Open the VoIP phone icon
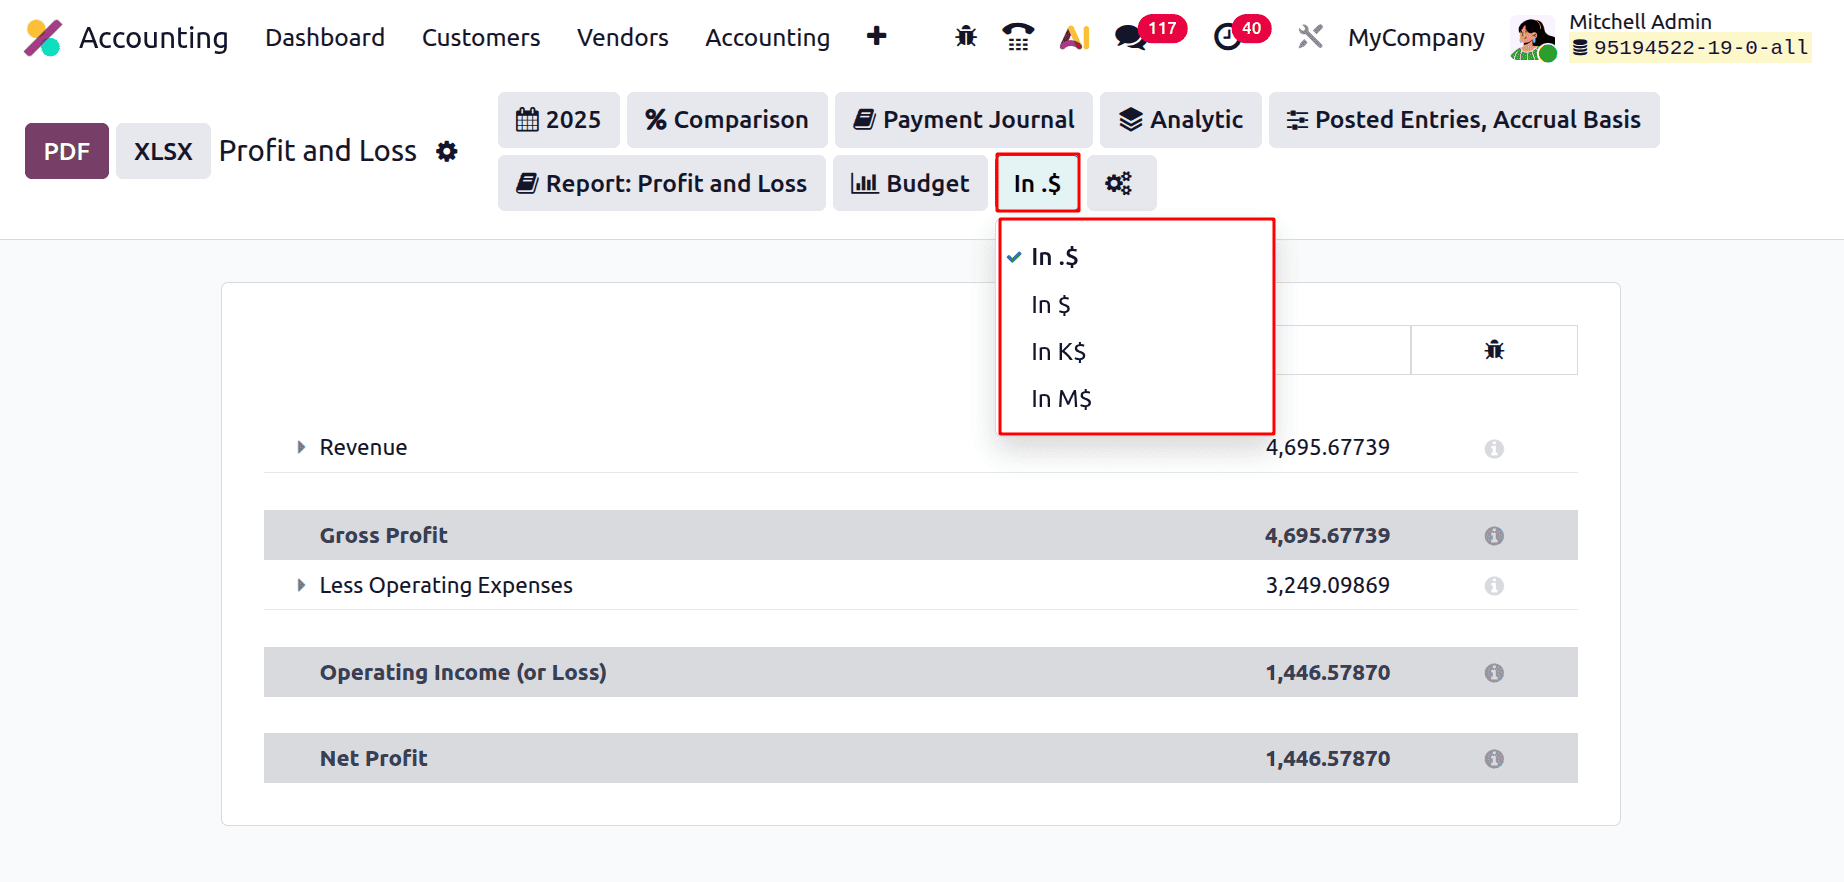This screenshot has width=1844, height=882. 1018,37
